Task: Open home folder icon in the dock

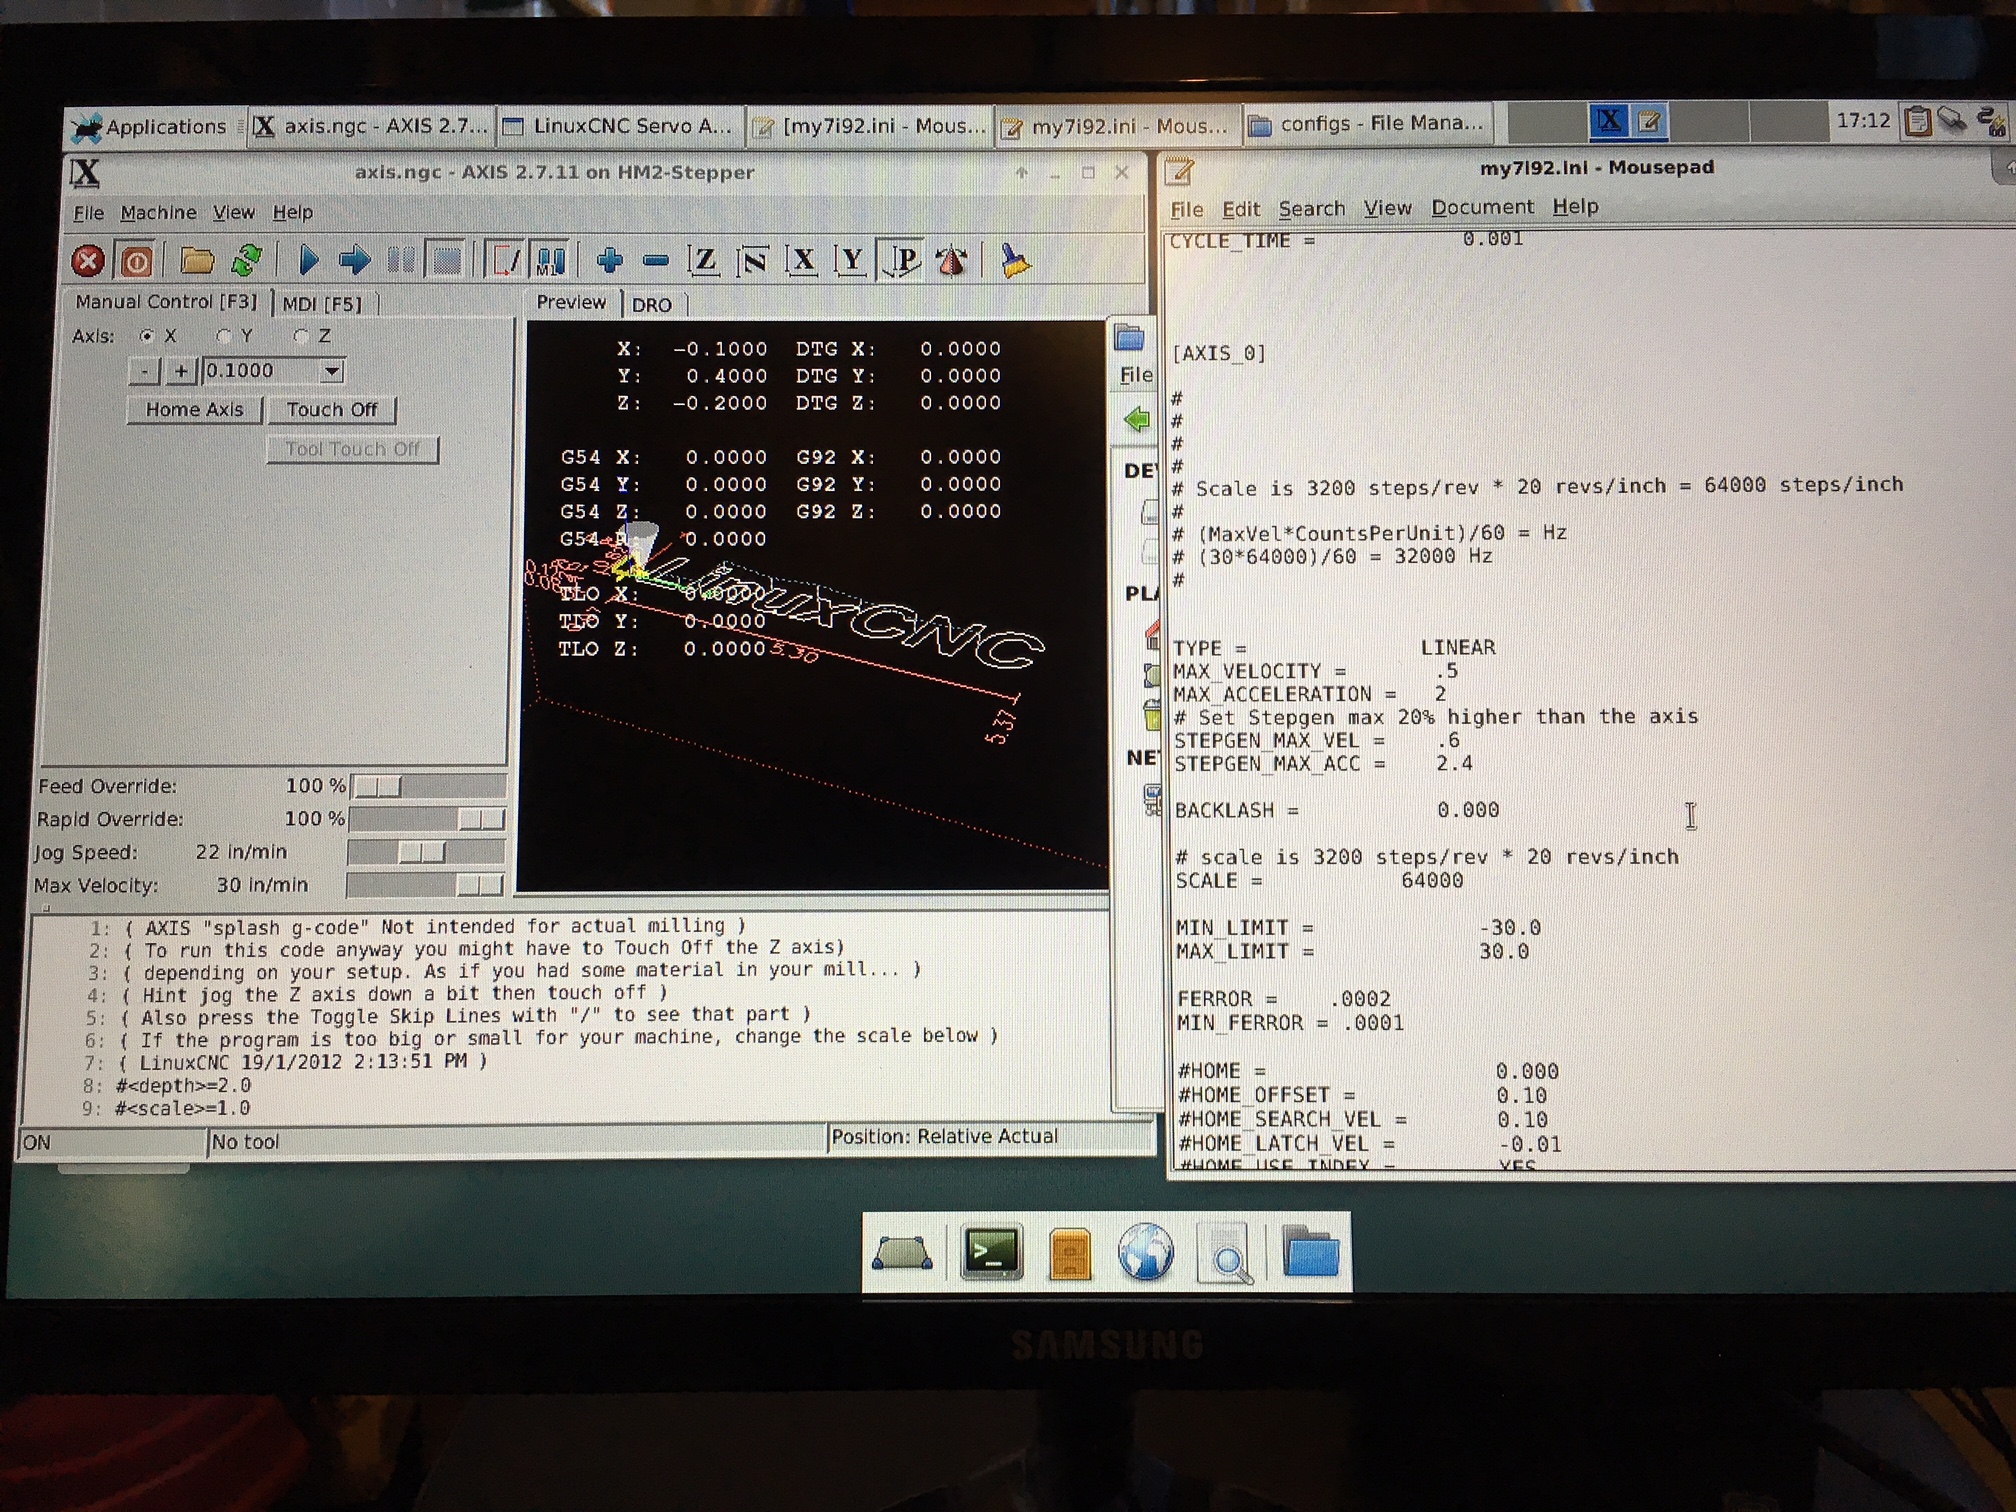Action: point(1311,1251)
